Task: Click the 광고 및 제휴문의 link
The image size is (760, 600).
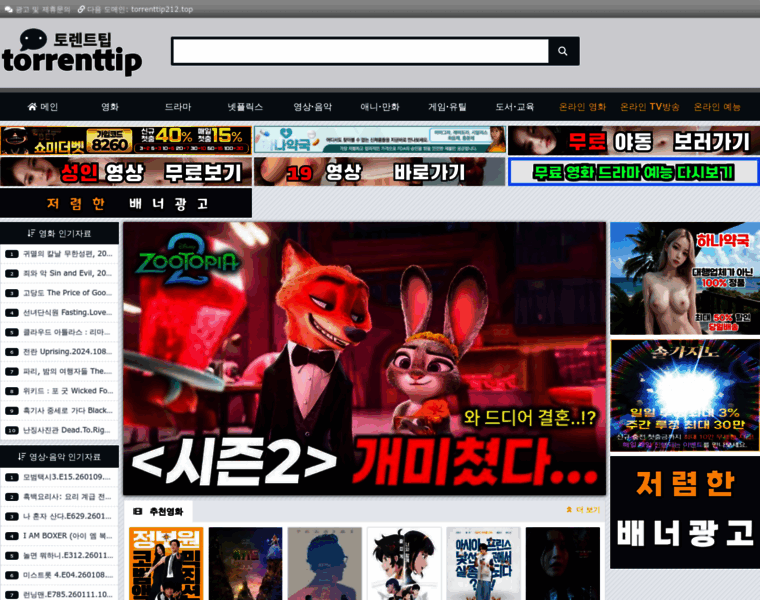Action: 38,9
